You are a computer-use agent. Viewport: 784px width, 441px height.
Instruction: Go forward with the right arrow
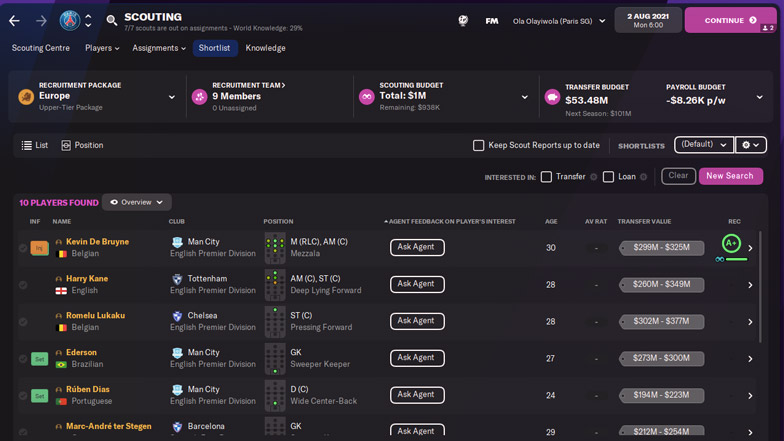click(x=42, y=20)
